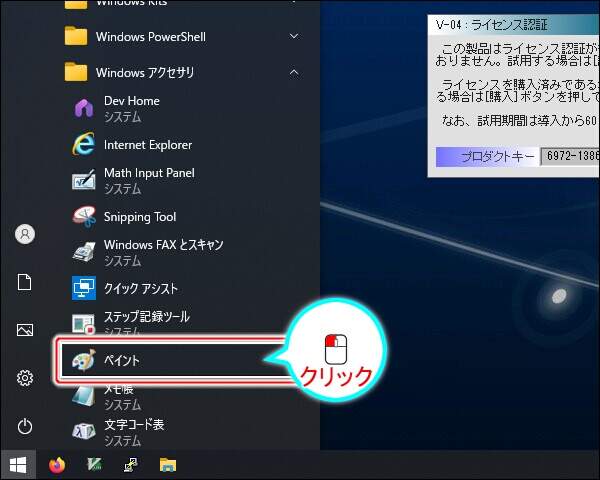The width and height of the screenshot is (600, 480).
Task: Open the Internet Explorer icon
Action: (x=83, y=144)
